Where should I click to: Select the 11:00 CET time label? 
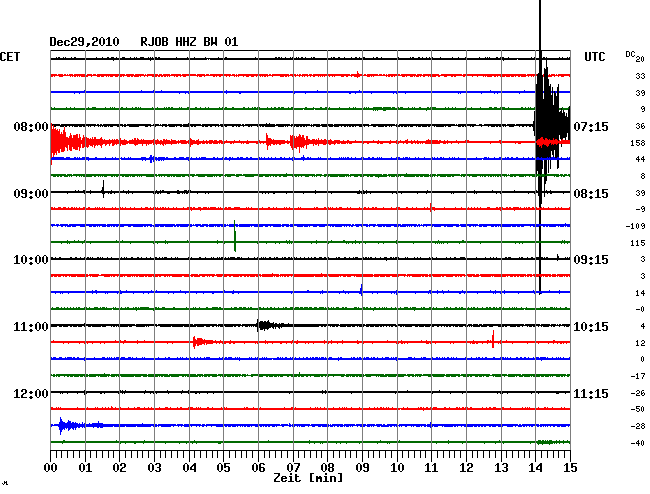pos(31,327)
